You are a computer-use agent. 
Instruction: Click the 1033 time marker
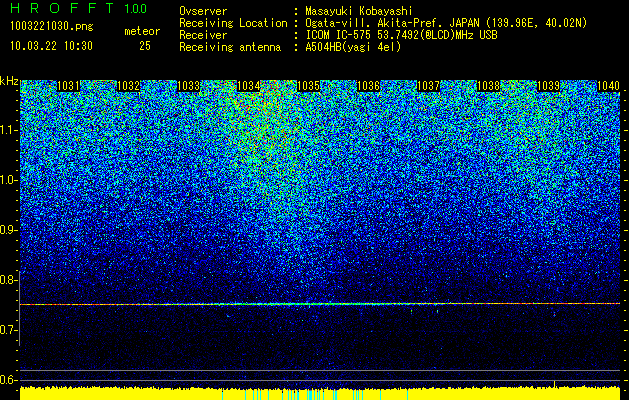[x=188, y=86]
